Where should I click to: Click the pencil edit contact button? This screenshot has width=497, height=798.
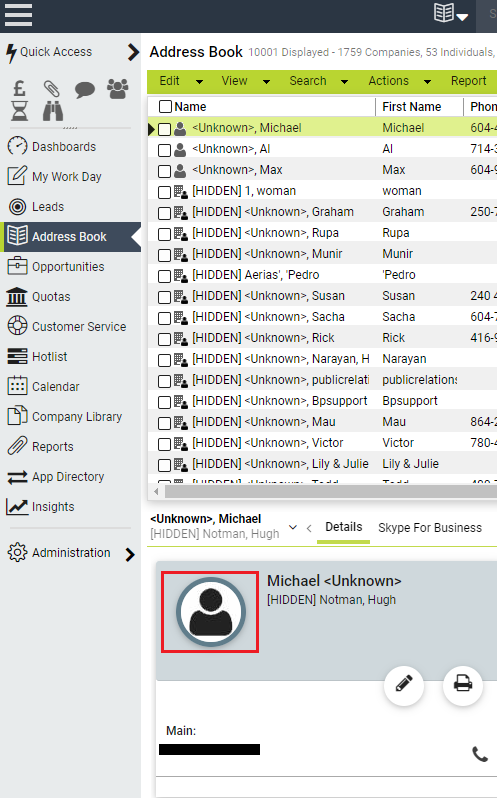[x=404, y=685]
